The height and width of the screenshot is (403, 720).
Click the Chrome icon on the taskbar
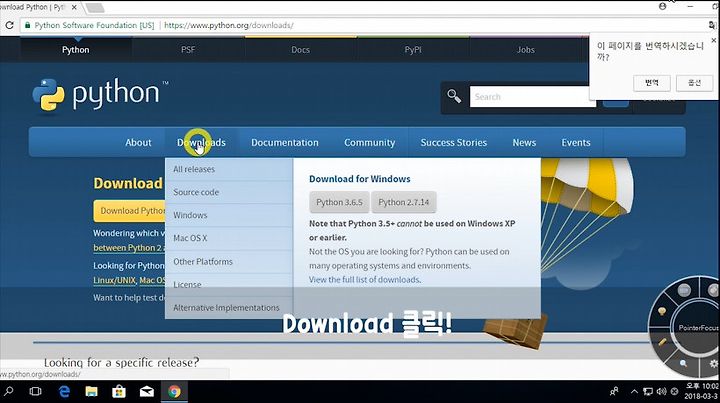[x=174, y=391]
